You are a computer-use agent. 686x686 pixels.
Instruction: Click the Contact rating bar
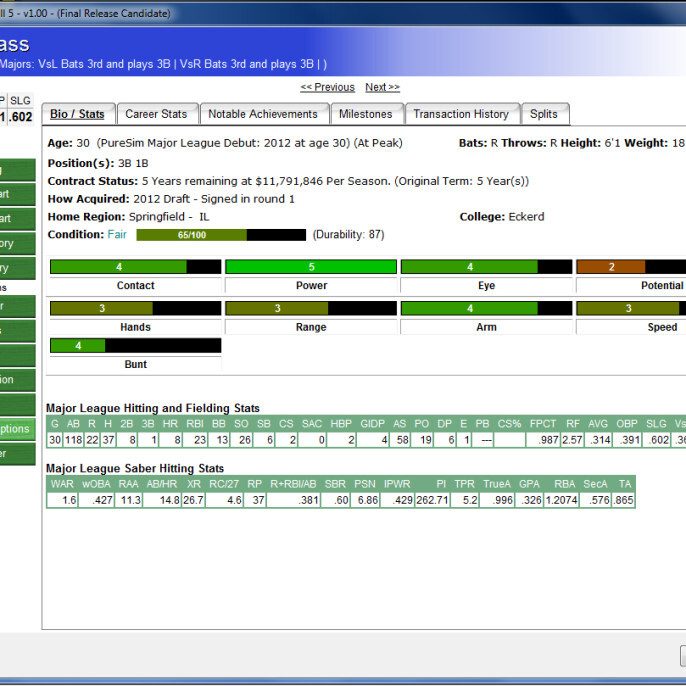135,267
